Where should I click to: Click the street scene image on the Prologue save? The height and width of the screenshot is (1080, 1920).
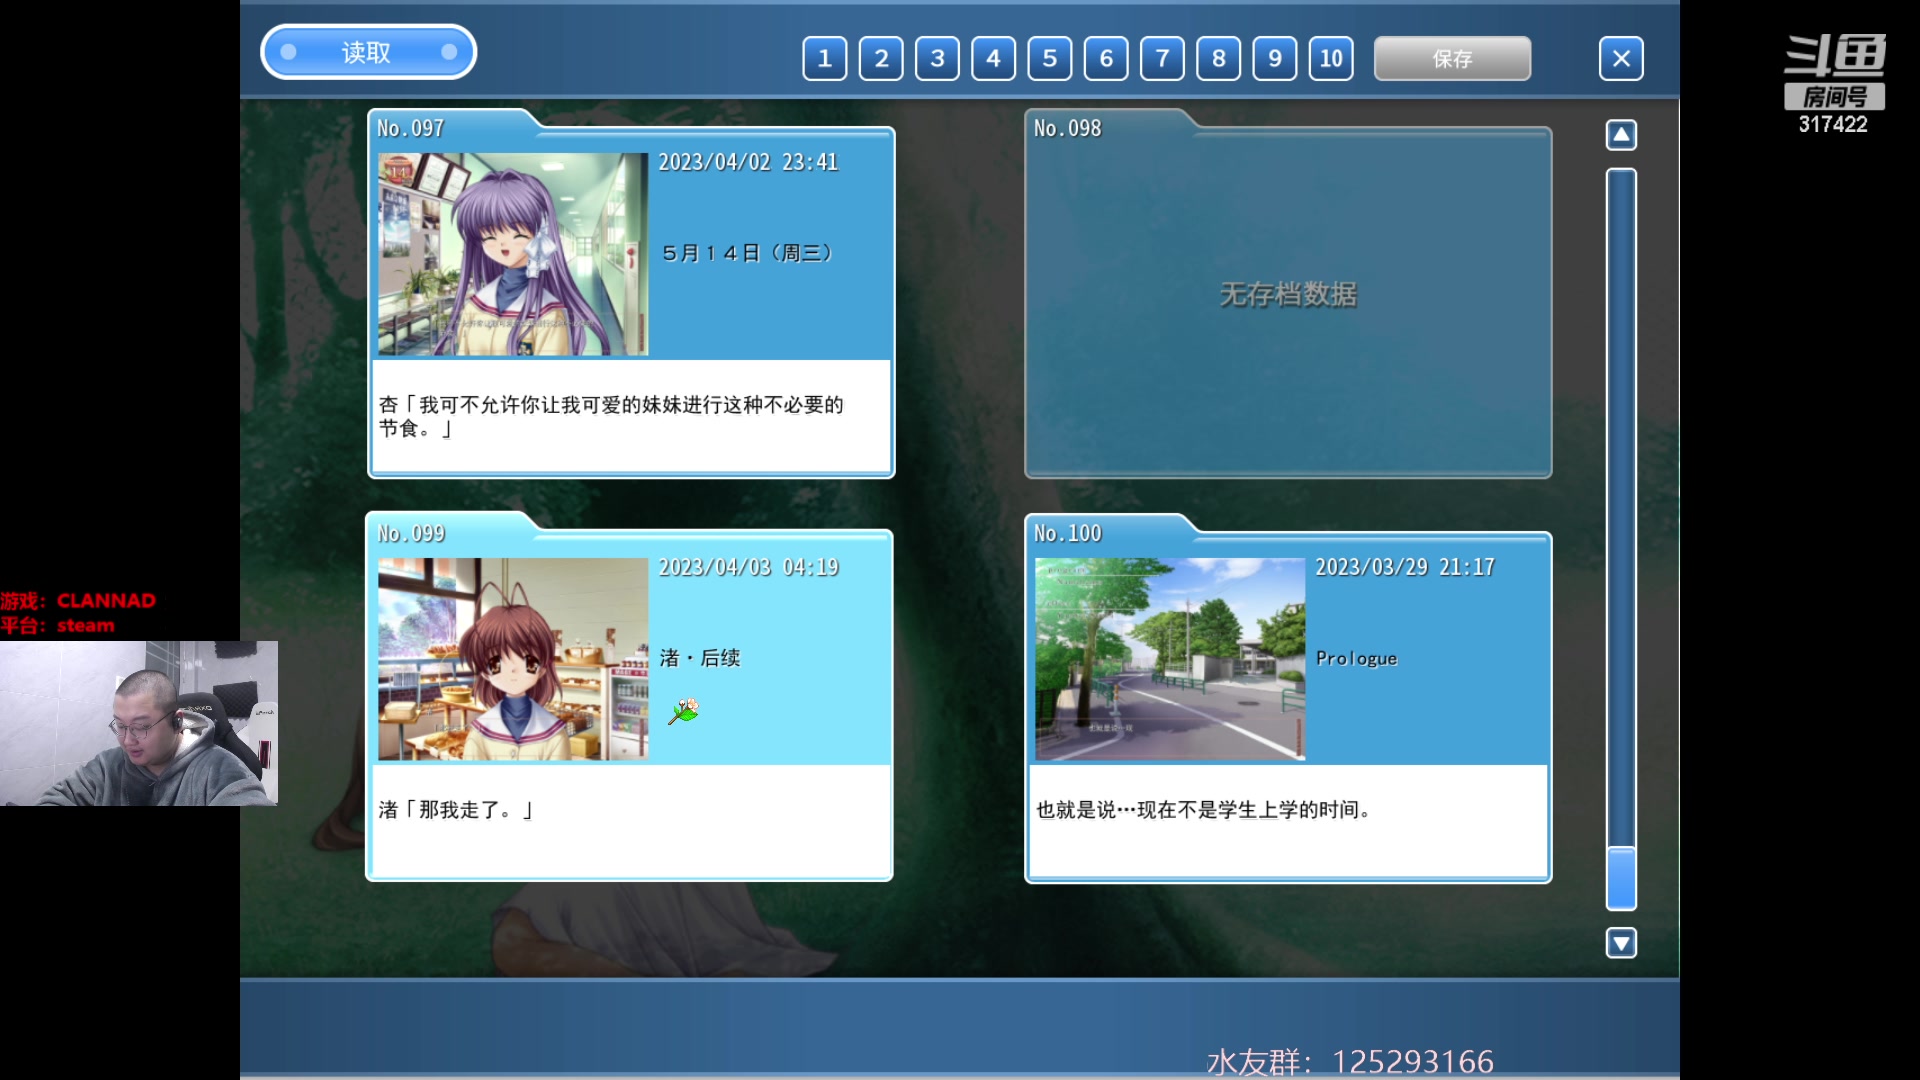tap(1168, 658)
